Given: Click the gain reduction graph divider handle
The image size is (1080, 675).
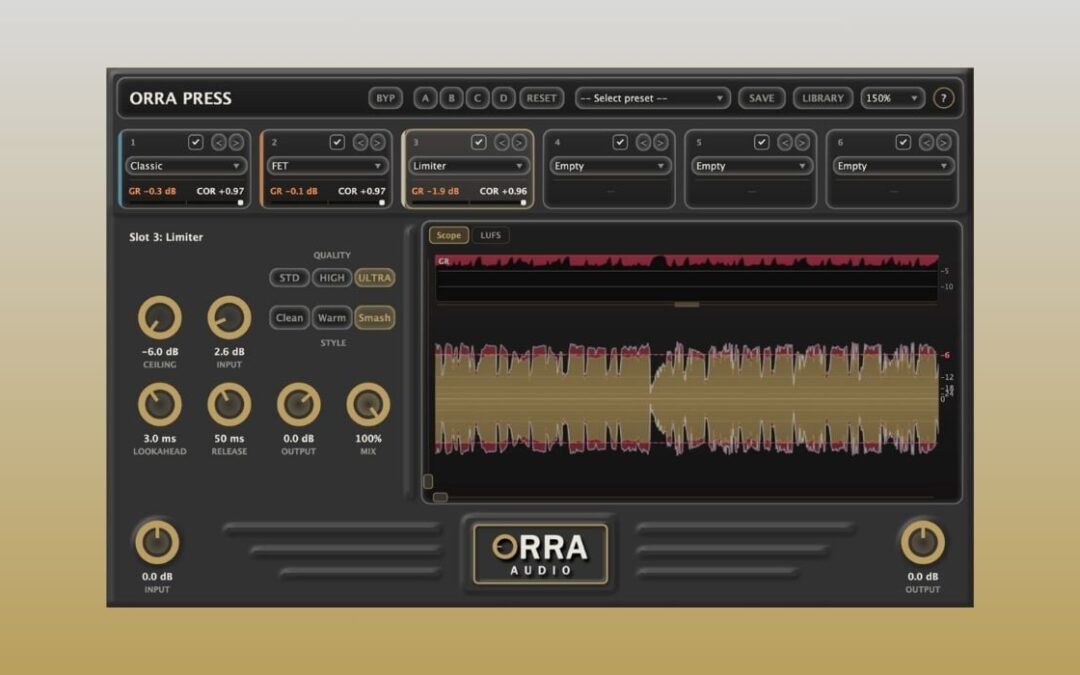Looking at the screenshot, I should pos(687,304).
